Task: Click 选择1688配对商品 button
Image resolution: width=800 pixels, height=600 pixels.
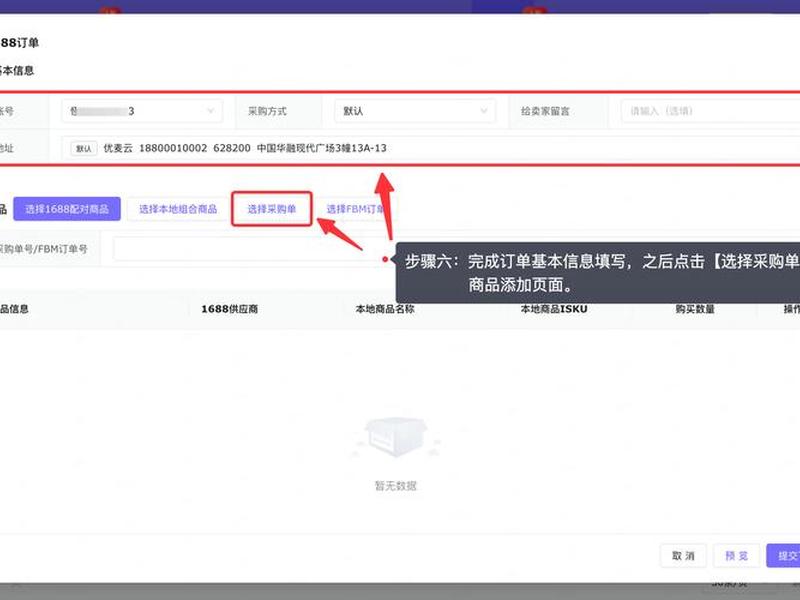Action: tap(67, 209)
